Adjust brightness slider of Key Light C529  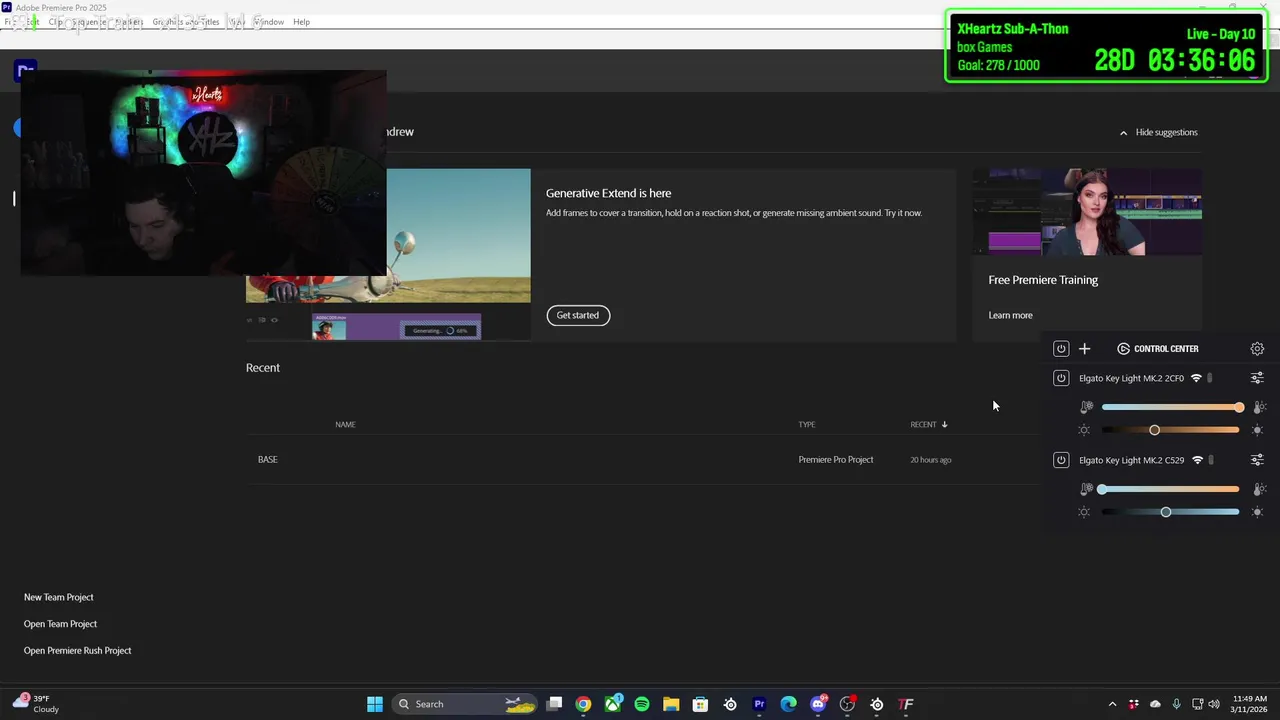[x=1170, y=512]
